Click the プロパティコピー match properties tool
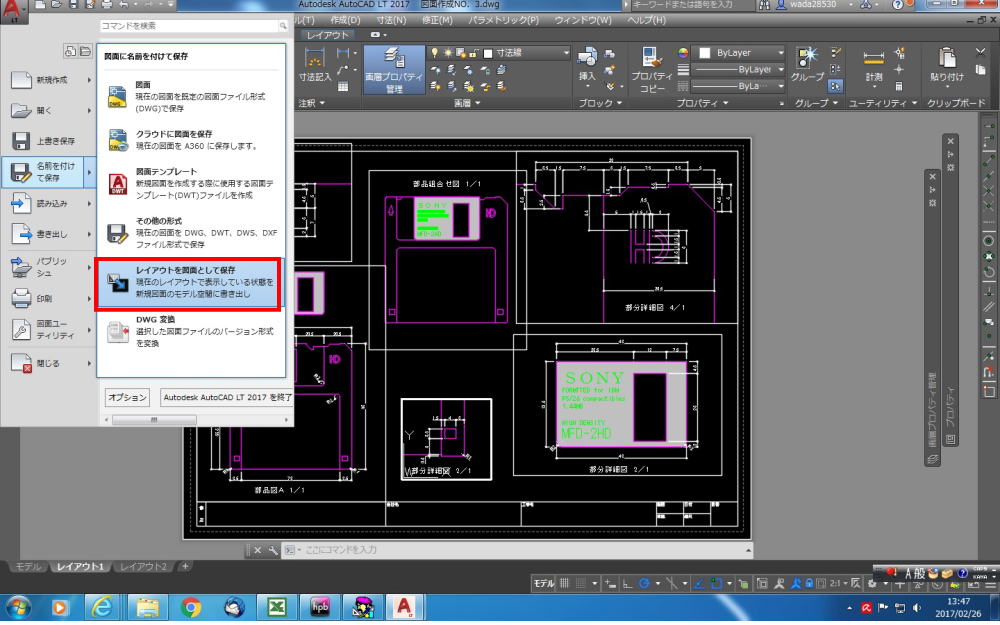The height and width of the screenshot is (625, 1000). 652,70
